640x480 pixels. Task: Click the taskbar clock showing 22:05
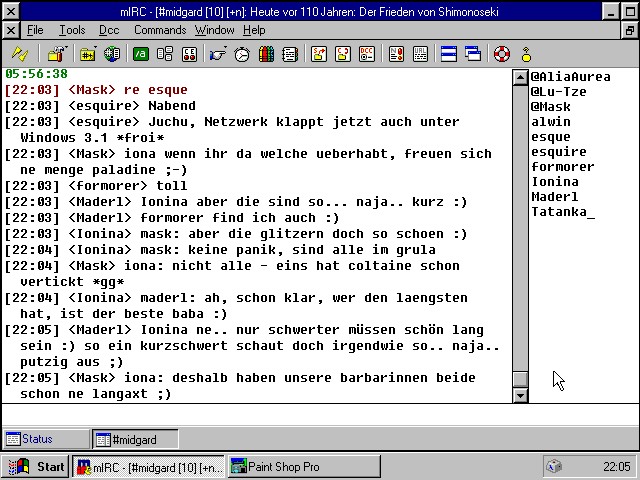pos(616,467)
